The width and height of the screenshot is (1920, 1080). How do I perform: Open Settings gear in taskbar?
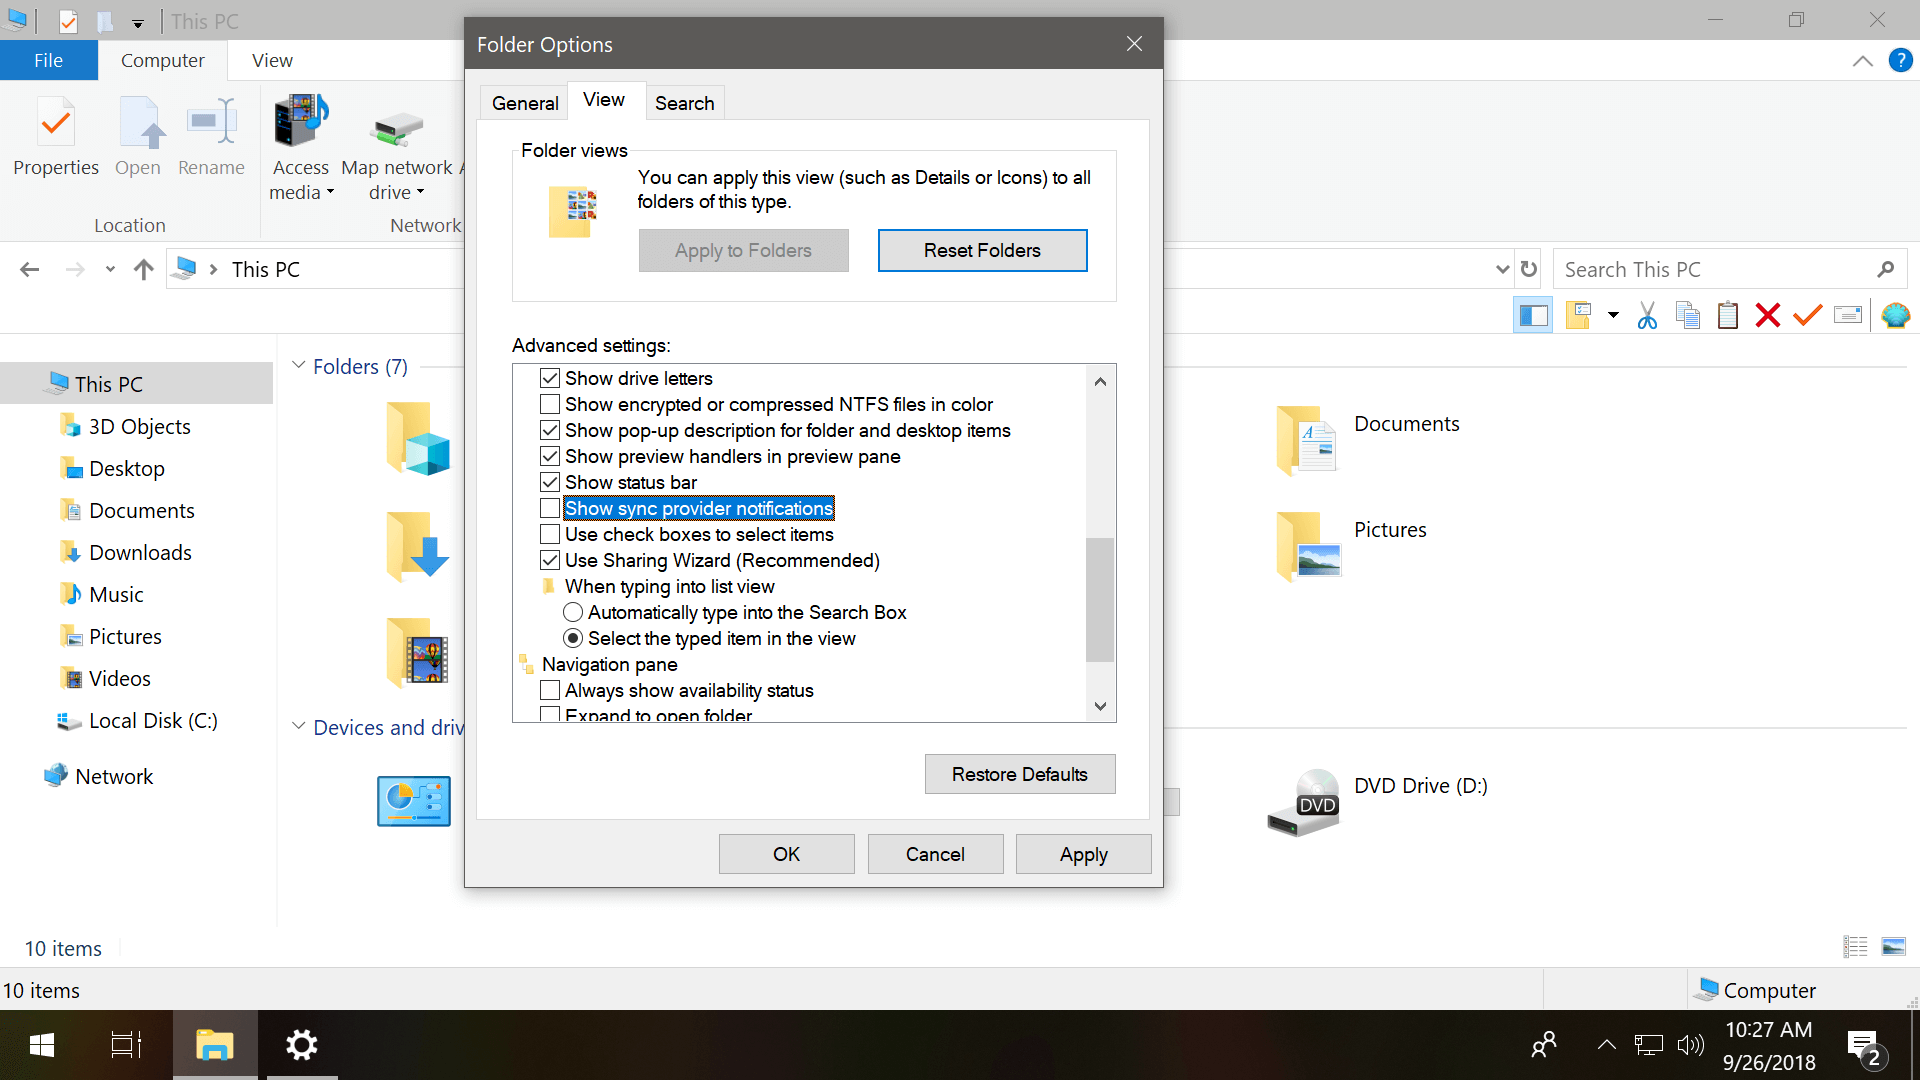(x=301, y=1045)
